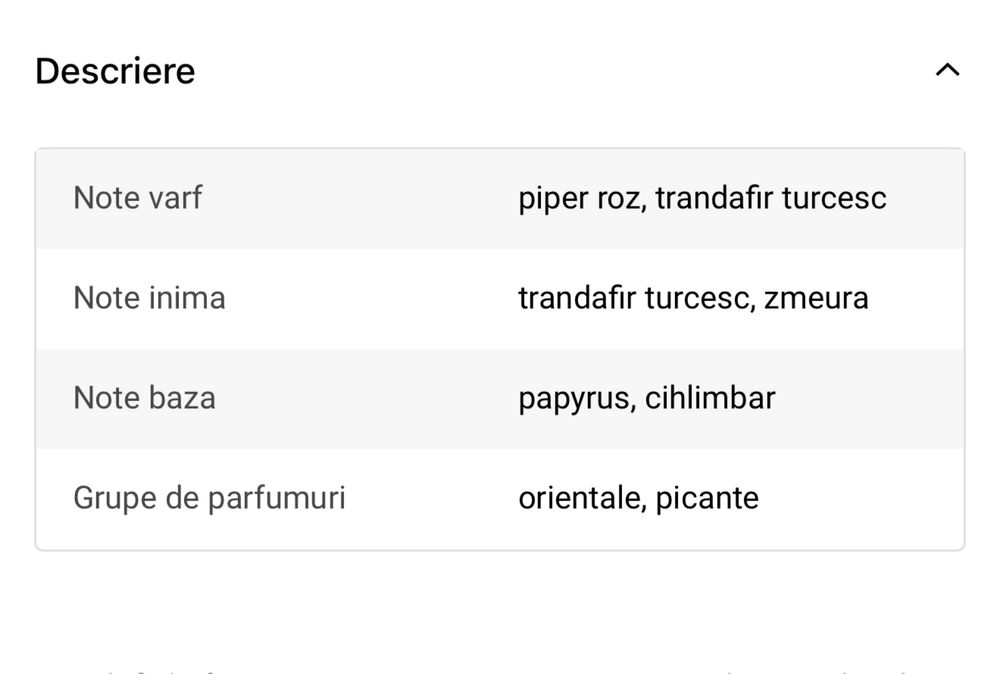Click the 'zmeura' heart note
The image size is (1000, 674).
(x=816, y=298)
